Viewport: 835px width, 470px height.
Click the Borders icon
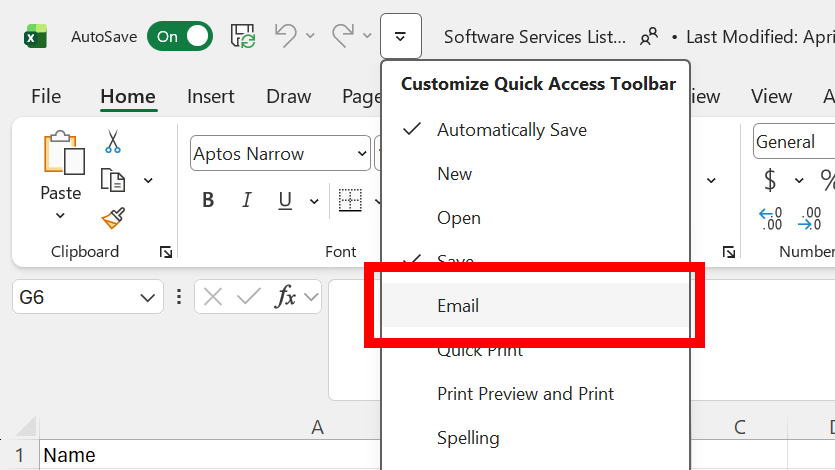pyautogui.click(x=350, y=200)
